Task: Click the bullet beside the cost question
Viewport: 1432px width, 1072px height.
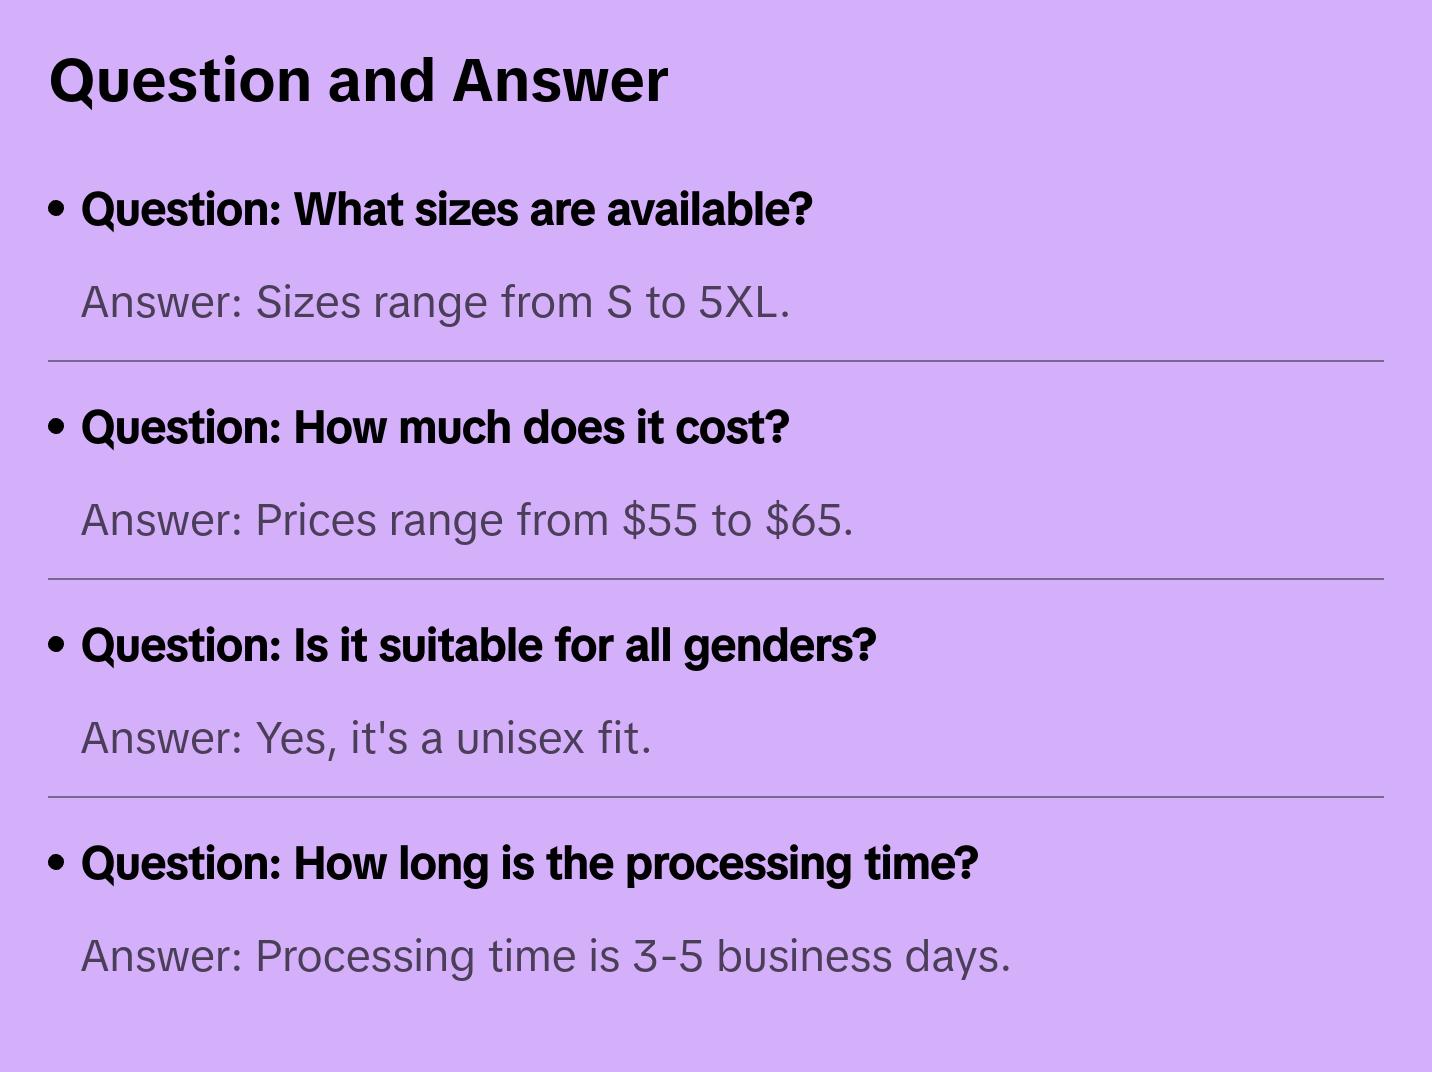Action: coord(57,428)
